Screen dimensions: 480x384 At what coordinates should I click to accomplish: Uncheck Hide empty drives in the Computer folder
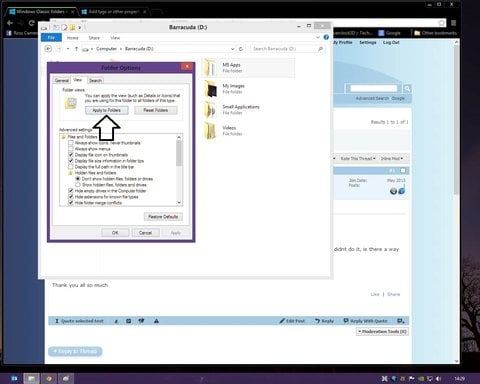(71, 191)
